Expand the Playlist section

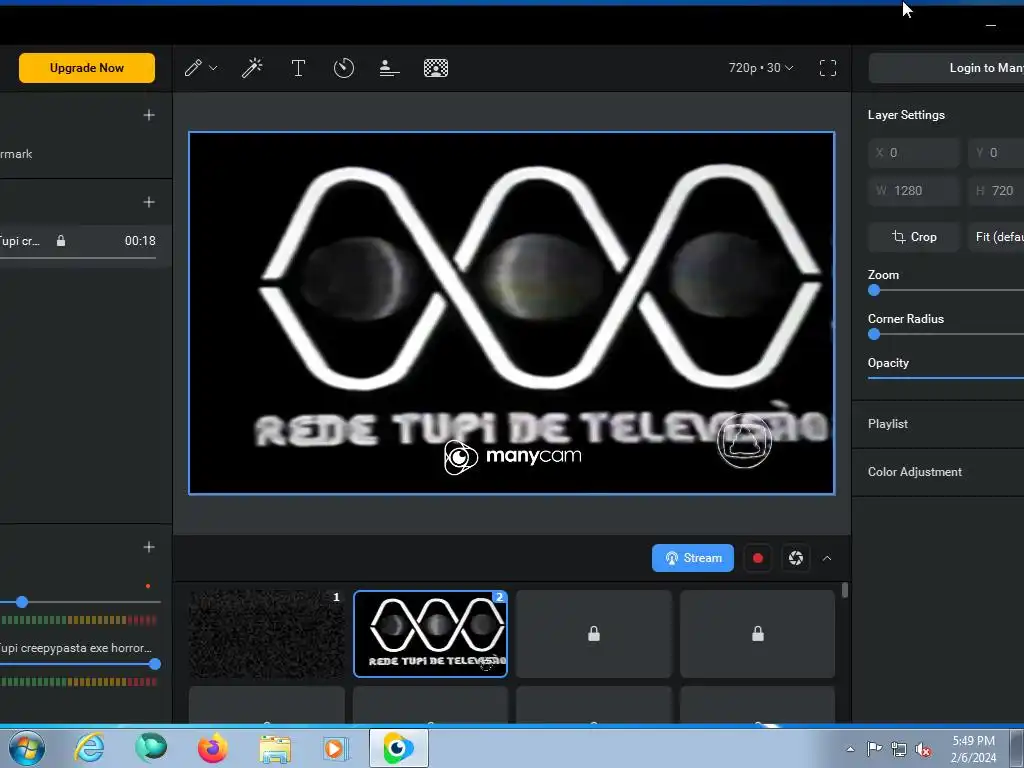click(938, 424)
